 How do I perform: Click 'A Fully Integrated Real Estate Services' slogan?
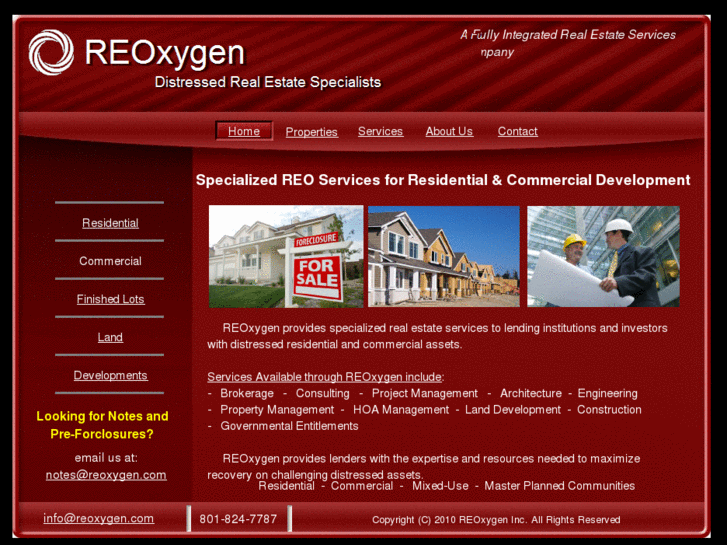point(568,35)
